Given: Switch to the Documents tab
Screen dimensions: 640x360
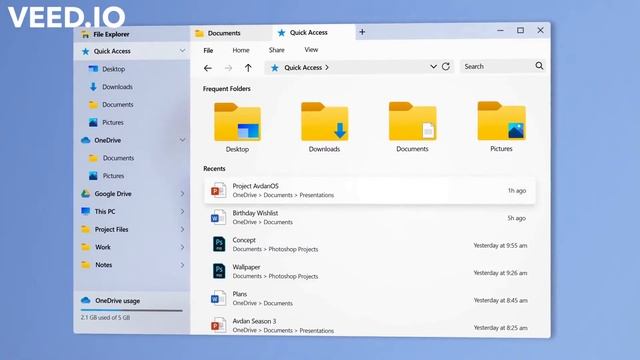Looking at the screenshot, I should coord(231,33).
